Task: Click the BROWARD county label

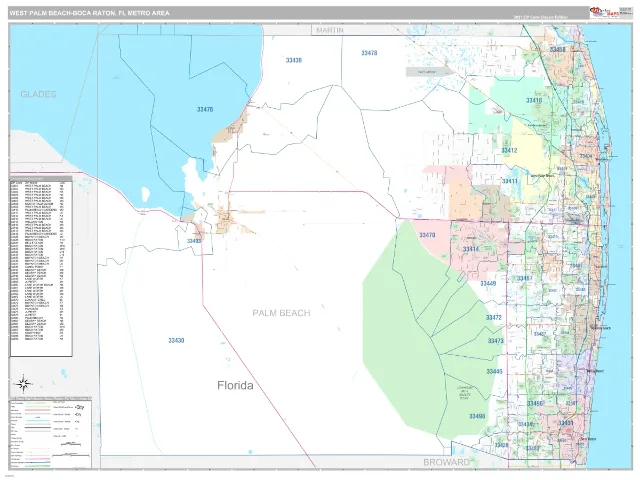Action: (447, 462)
